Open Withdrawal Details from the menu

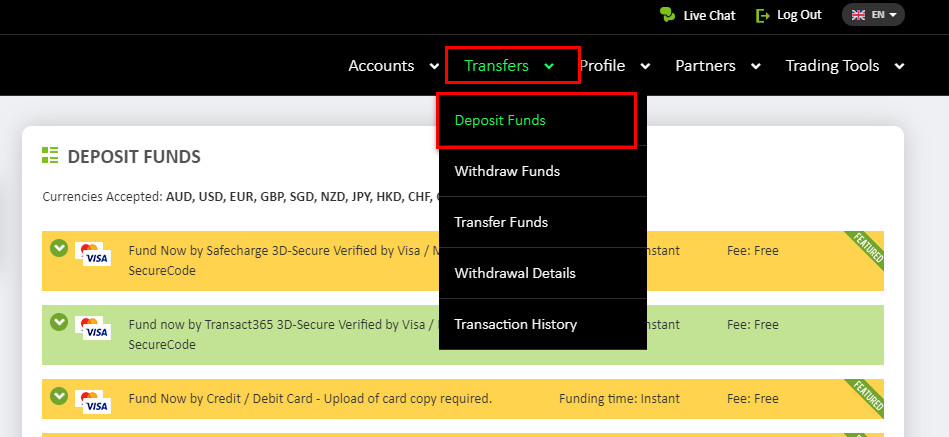[514, 273]
